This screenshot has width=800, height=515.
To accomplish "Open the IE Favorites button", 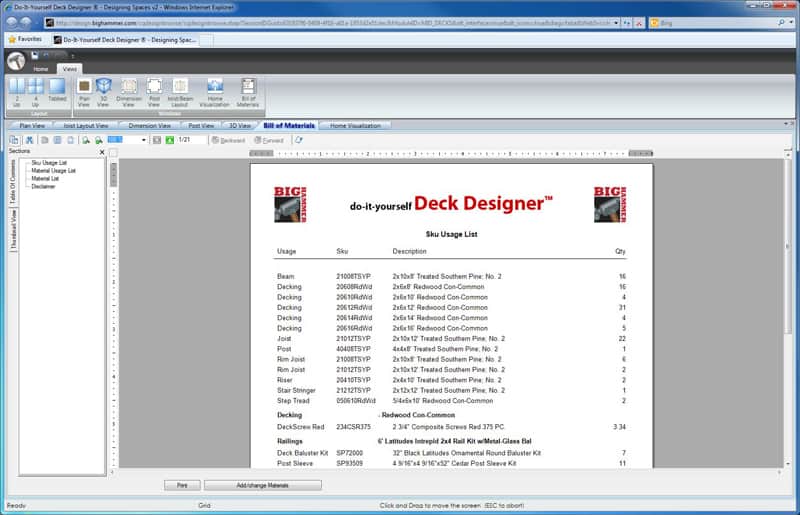I will [x=25, y=39].
